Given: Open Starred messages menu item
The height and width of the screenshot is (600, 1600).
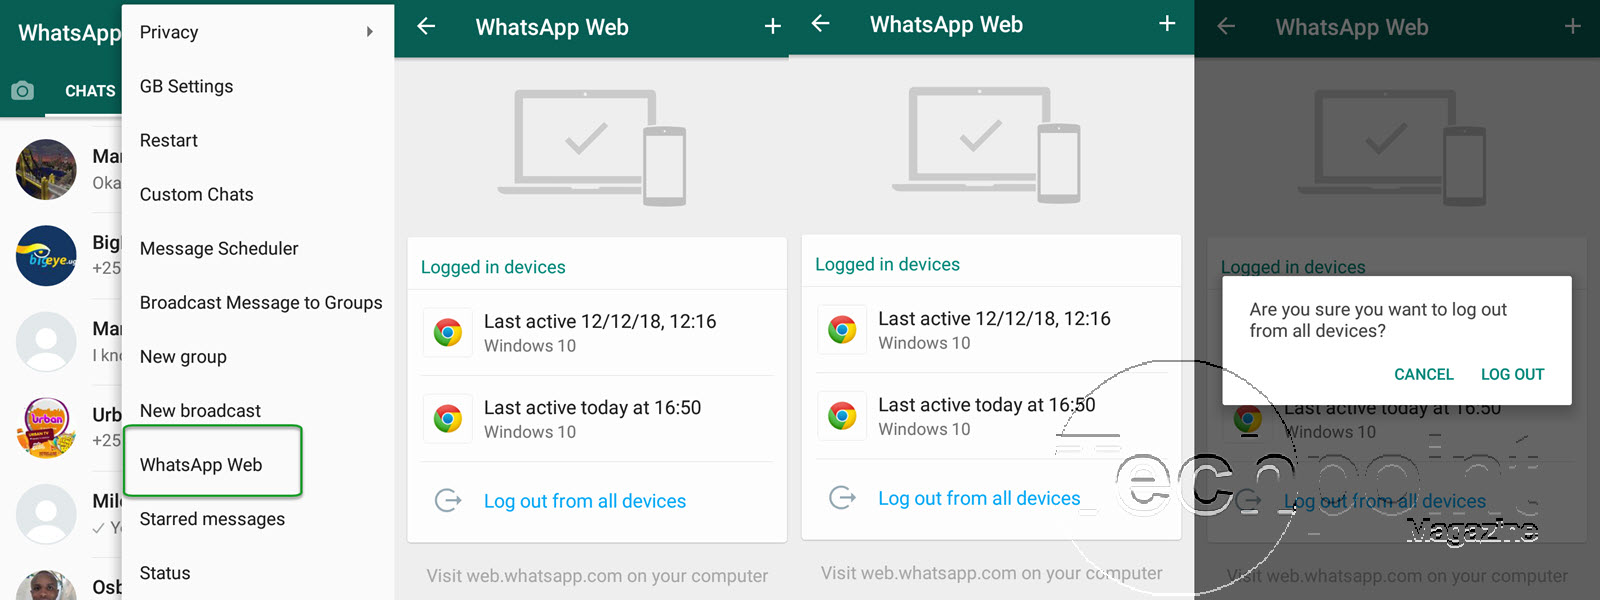Looking at the screenshot, I should tap(212, 518).
